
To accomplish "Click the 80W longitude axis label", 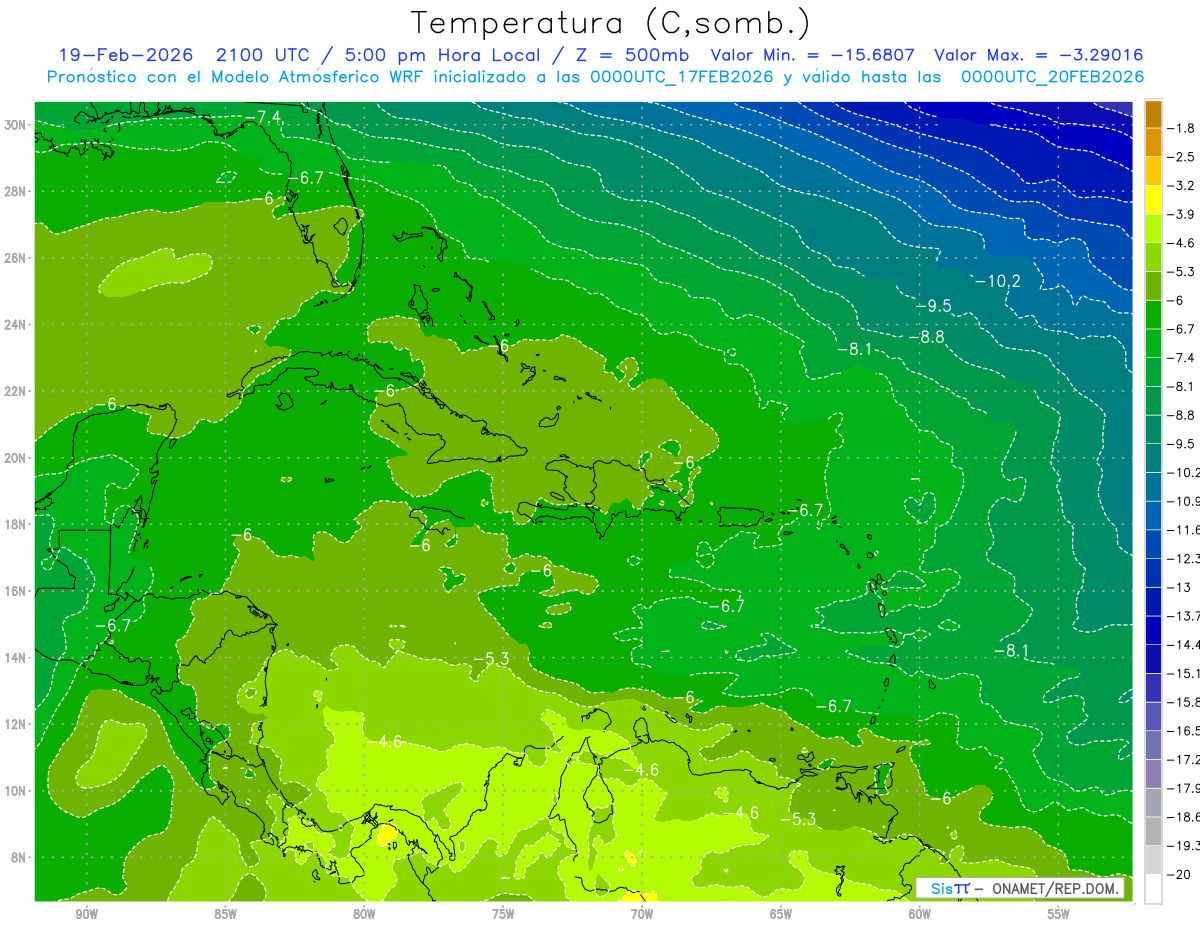I will [364, 914].
